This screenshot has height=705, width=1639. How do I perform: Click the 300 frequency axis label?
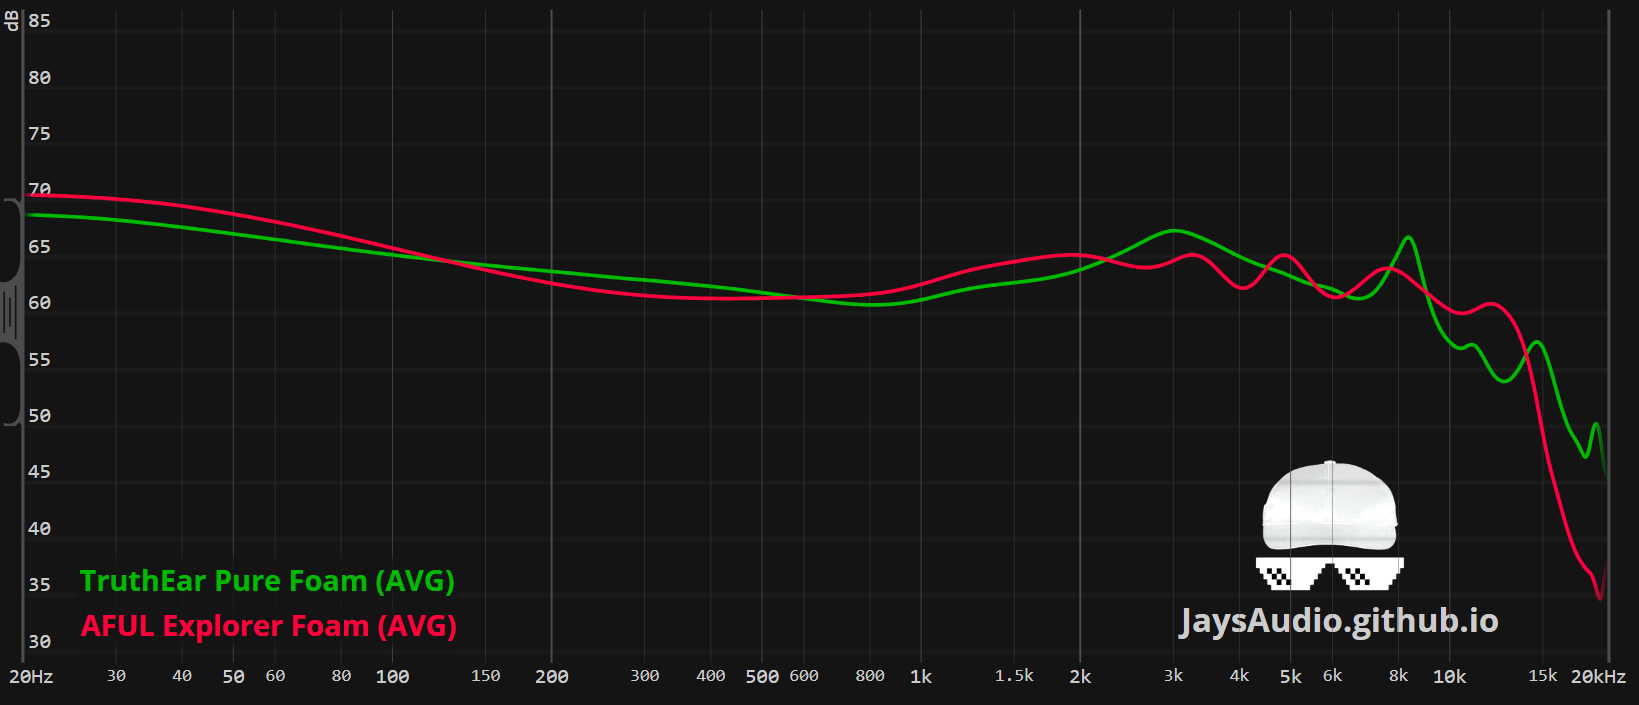pyautogui.click(x=645, y=676)
